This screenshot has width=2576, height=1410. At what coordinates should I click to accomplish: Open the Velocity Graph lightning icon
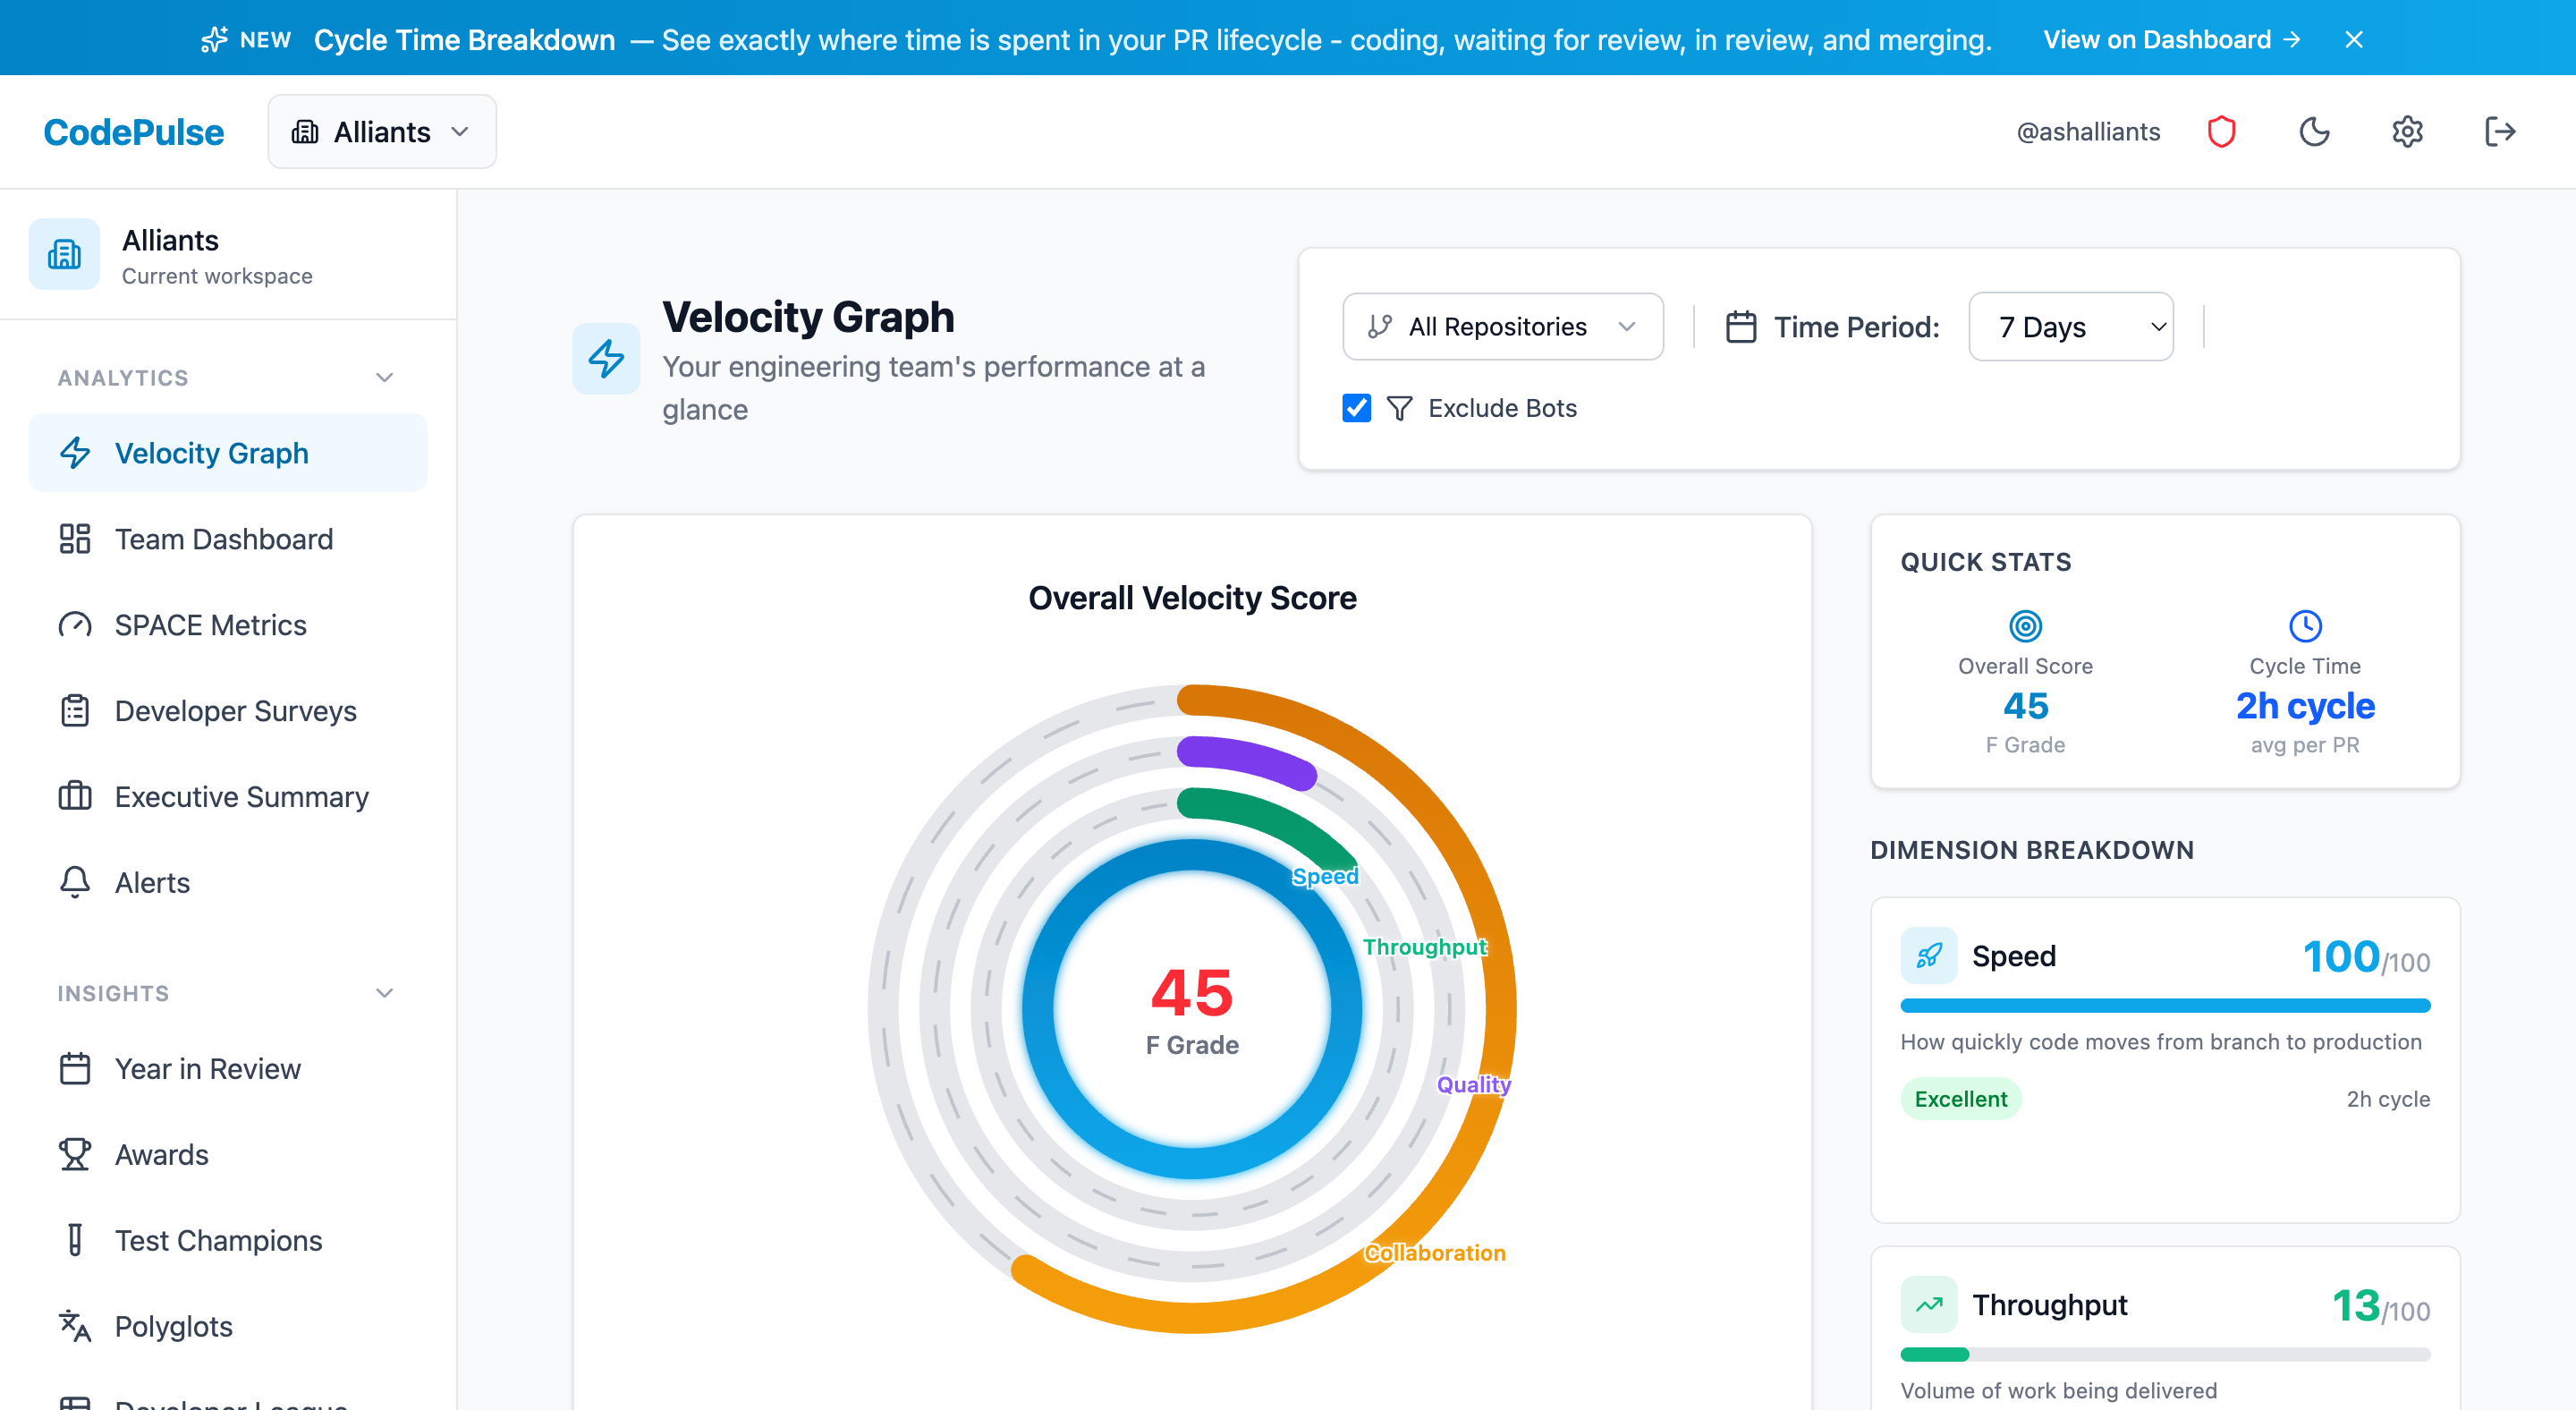pos(75,453)
